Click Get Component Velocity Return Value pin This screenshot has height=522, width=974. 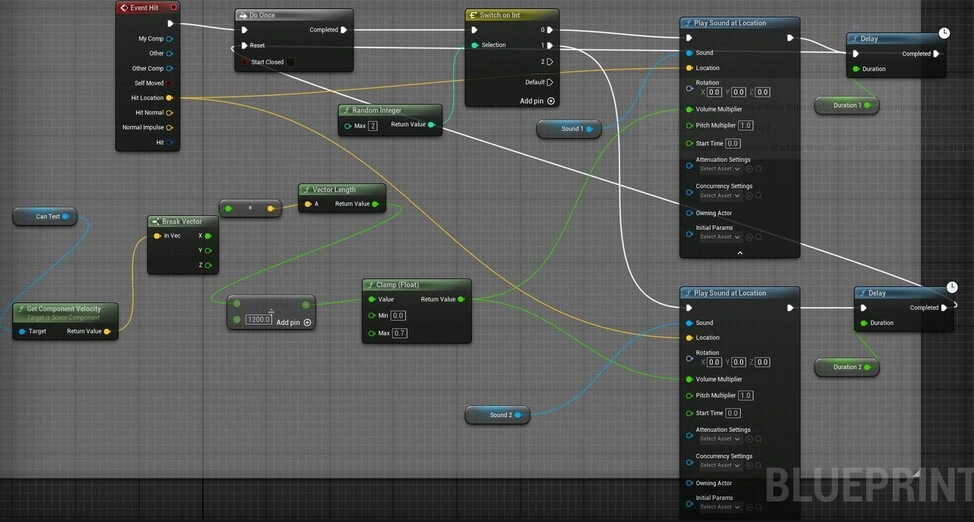pyautogui.click(x=107, y=331)
